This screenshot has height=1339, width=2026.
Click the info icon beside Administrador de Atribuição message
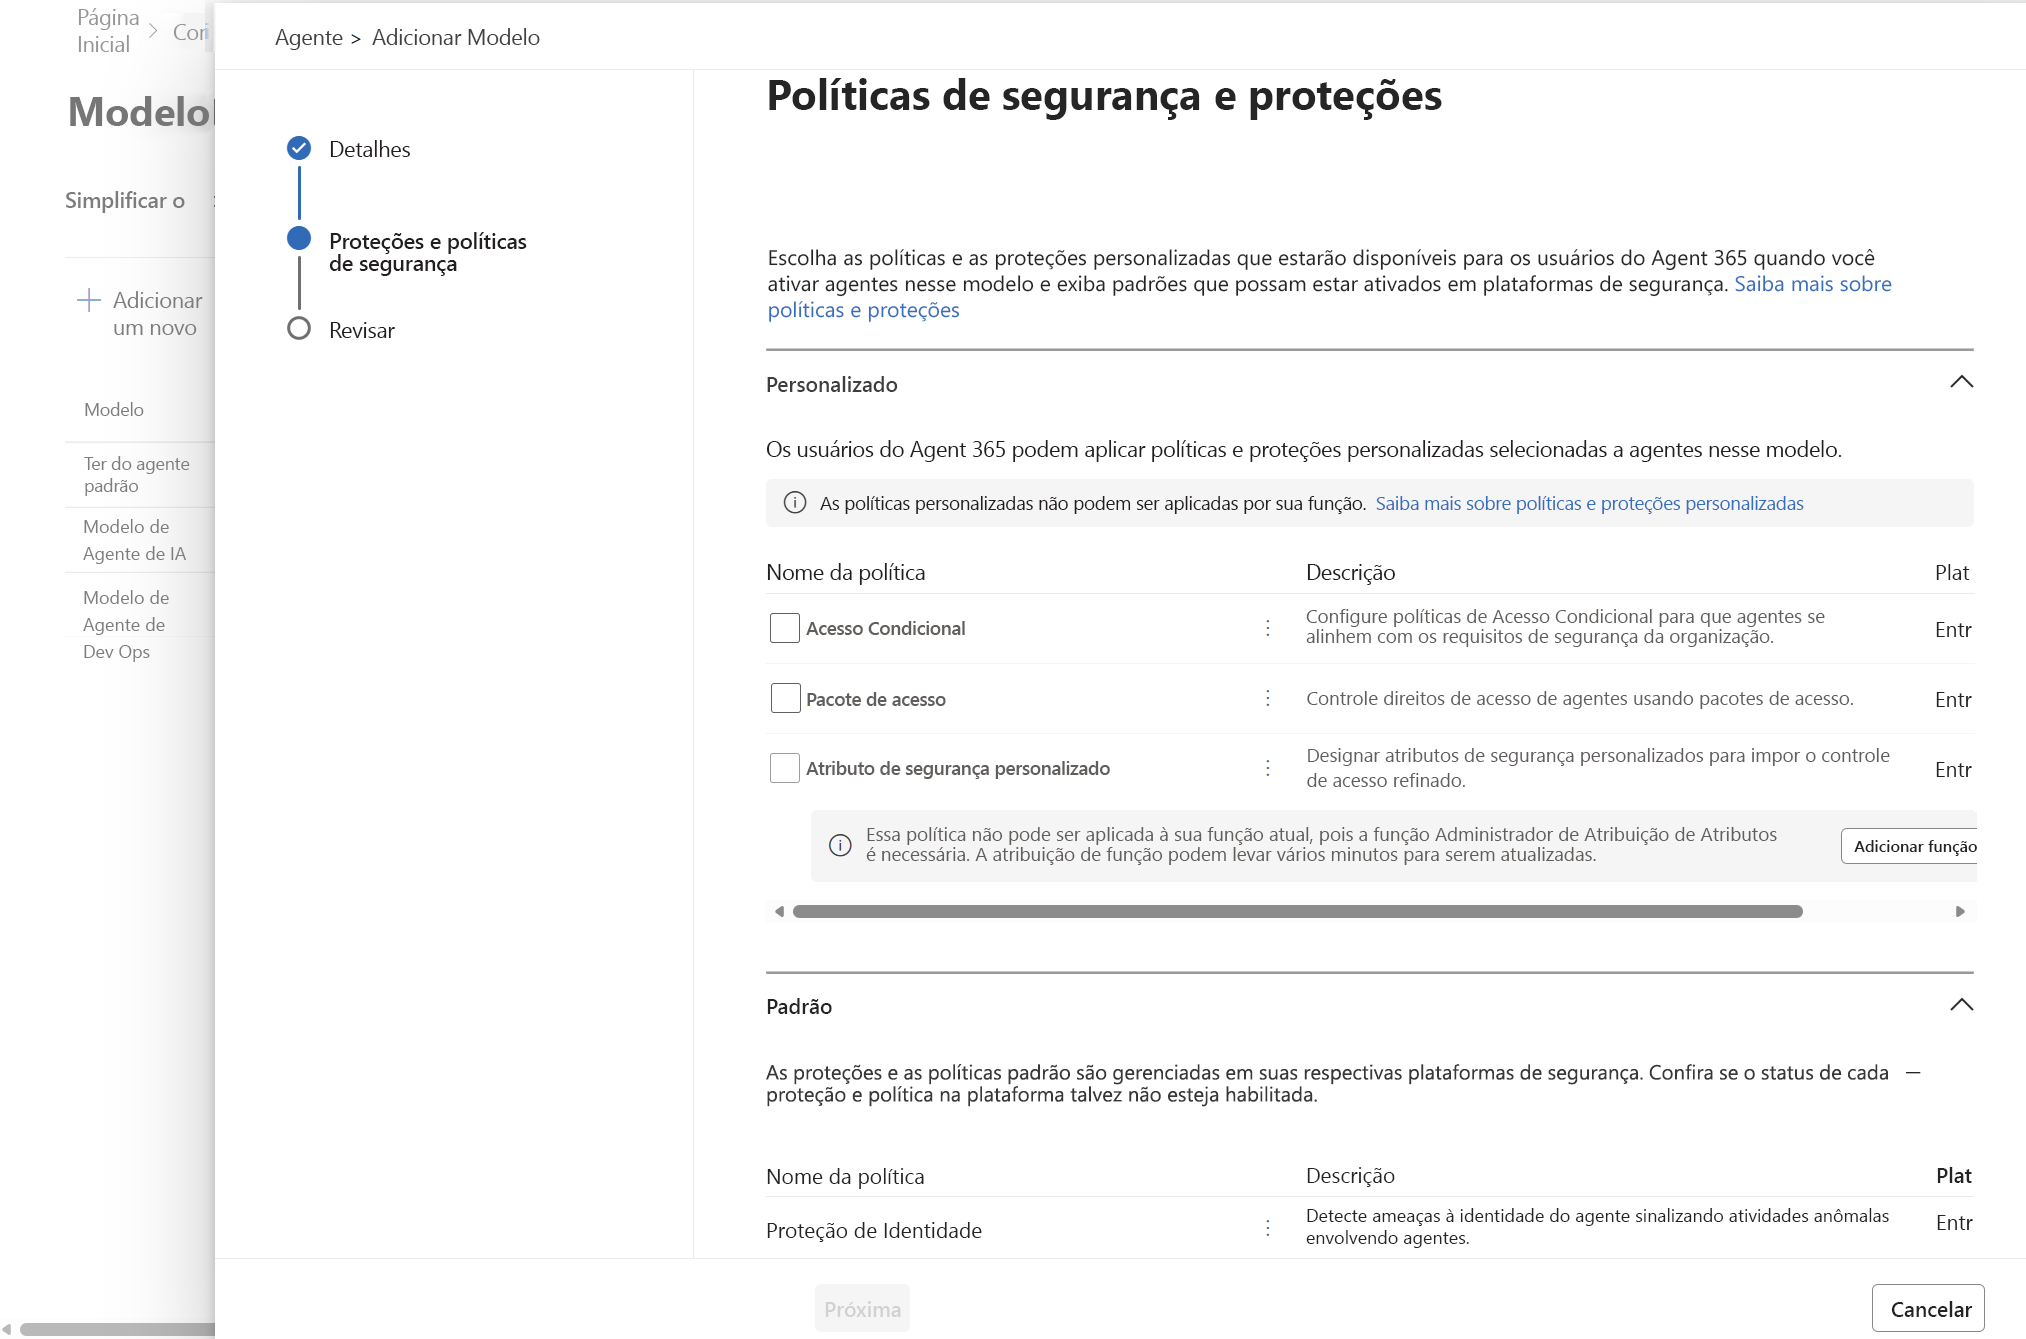840,845
